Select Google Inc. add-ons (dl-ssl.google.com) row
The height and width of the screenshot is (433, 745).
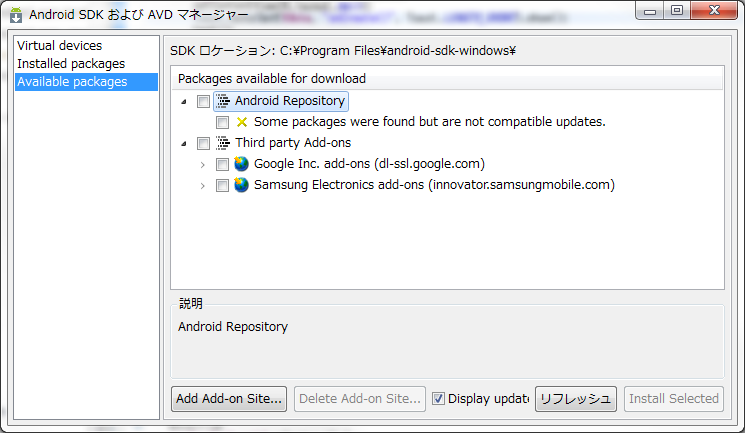pos(369,164)
